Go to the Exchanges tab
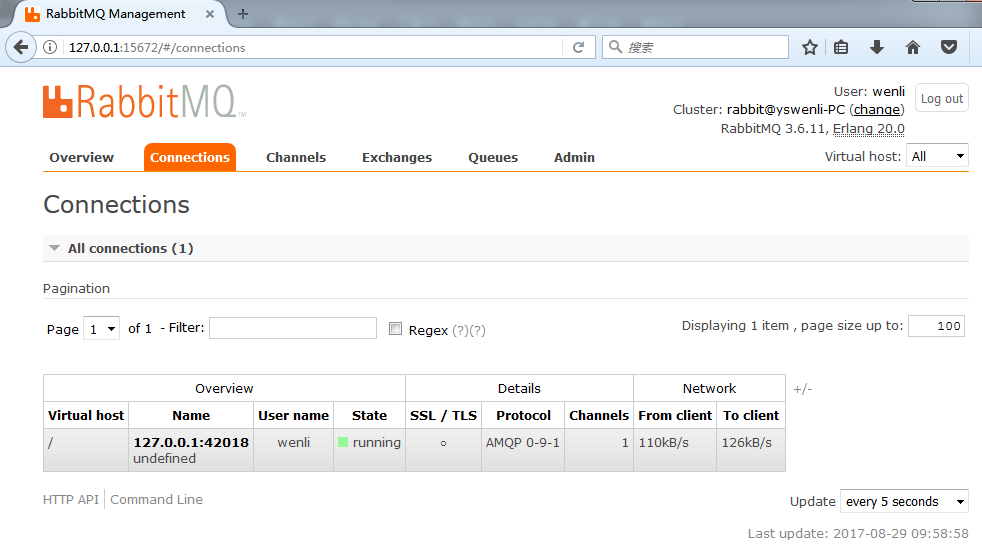 point(397,157)
